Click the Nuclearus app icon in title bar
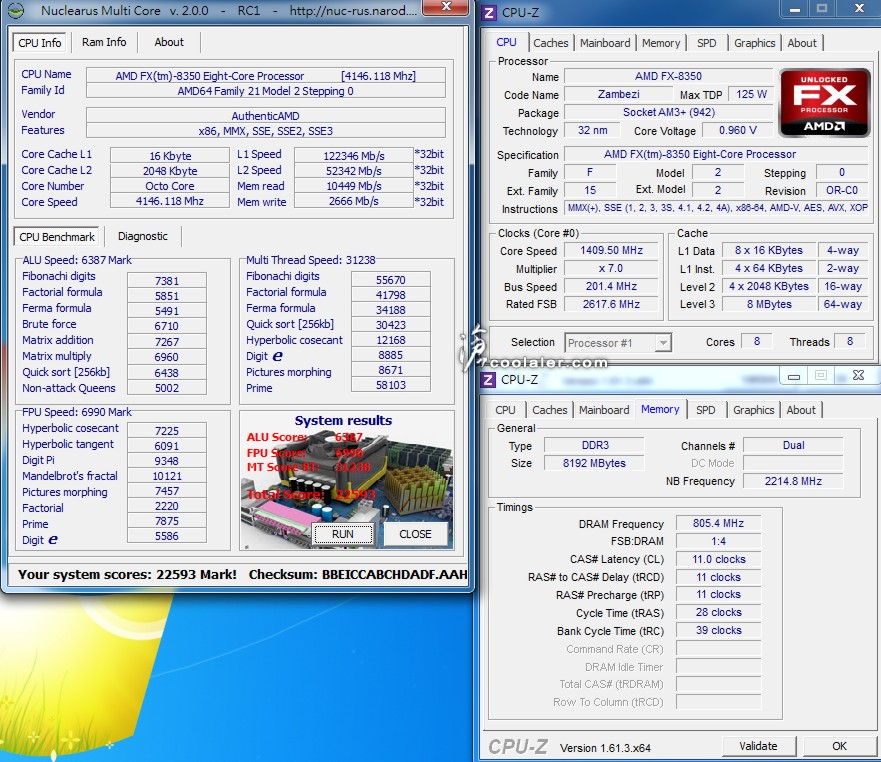Image resolution: width=881 pixels, height=762 pixels. click(x=16, y=10)
